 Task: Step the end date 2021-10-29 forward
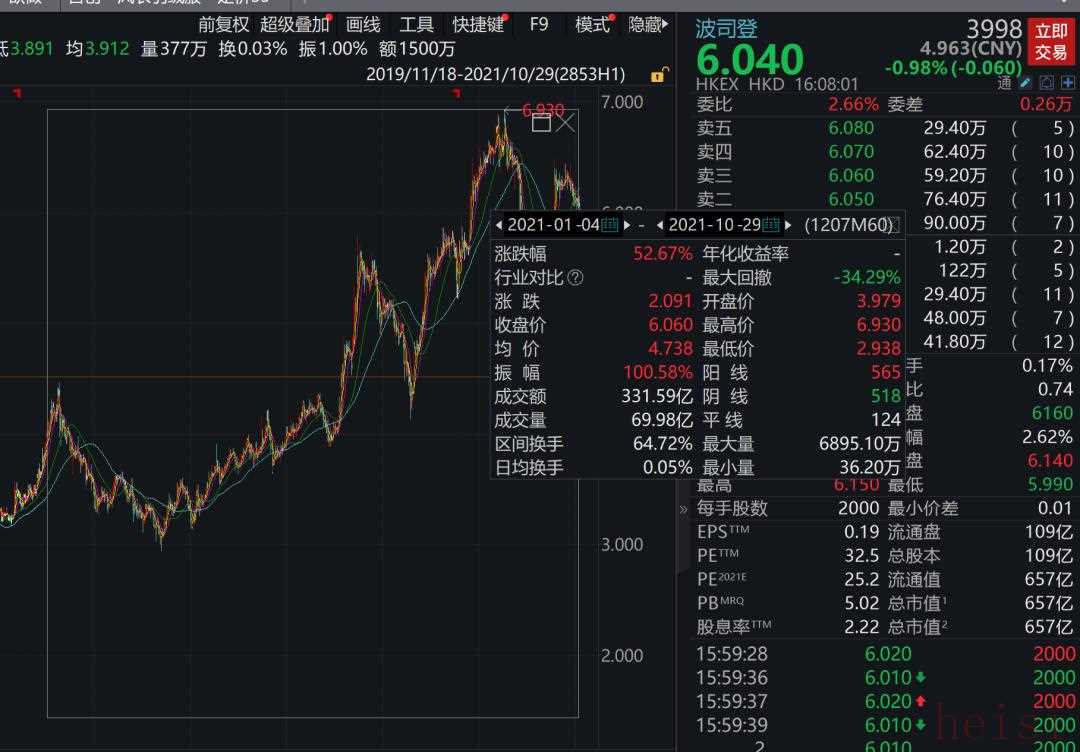tap(788, 224)
